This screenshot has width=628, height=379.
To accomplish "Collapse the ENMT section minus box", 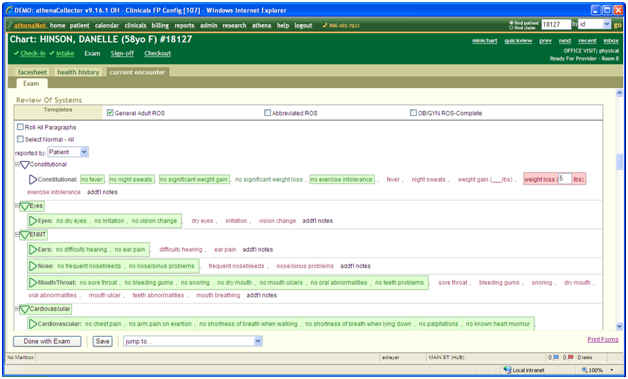I will point(17,234).
